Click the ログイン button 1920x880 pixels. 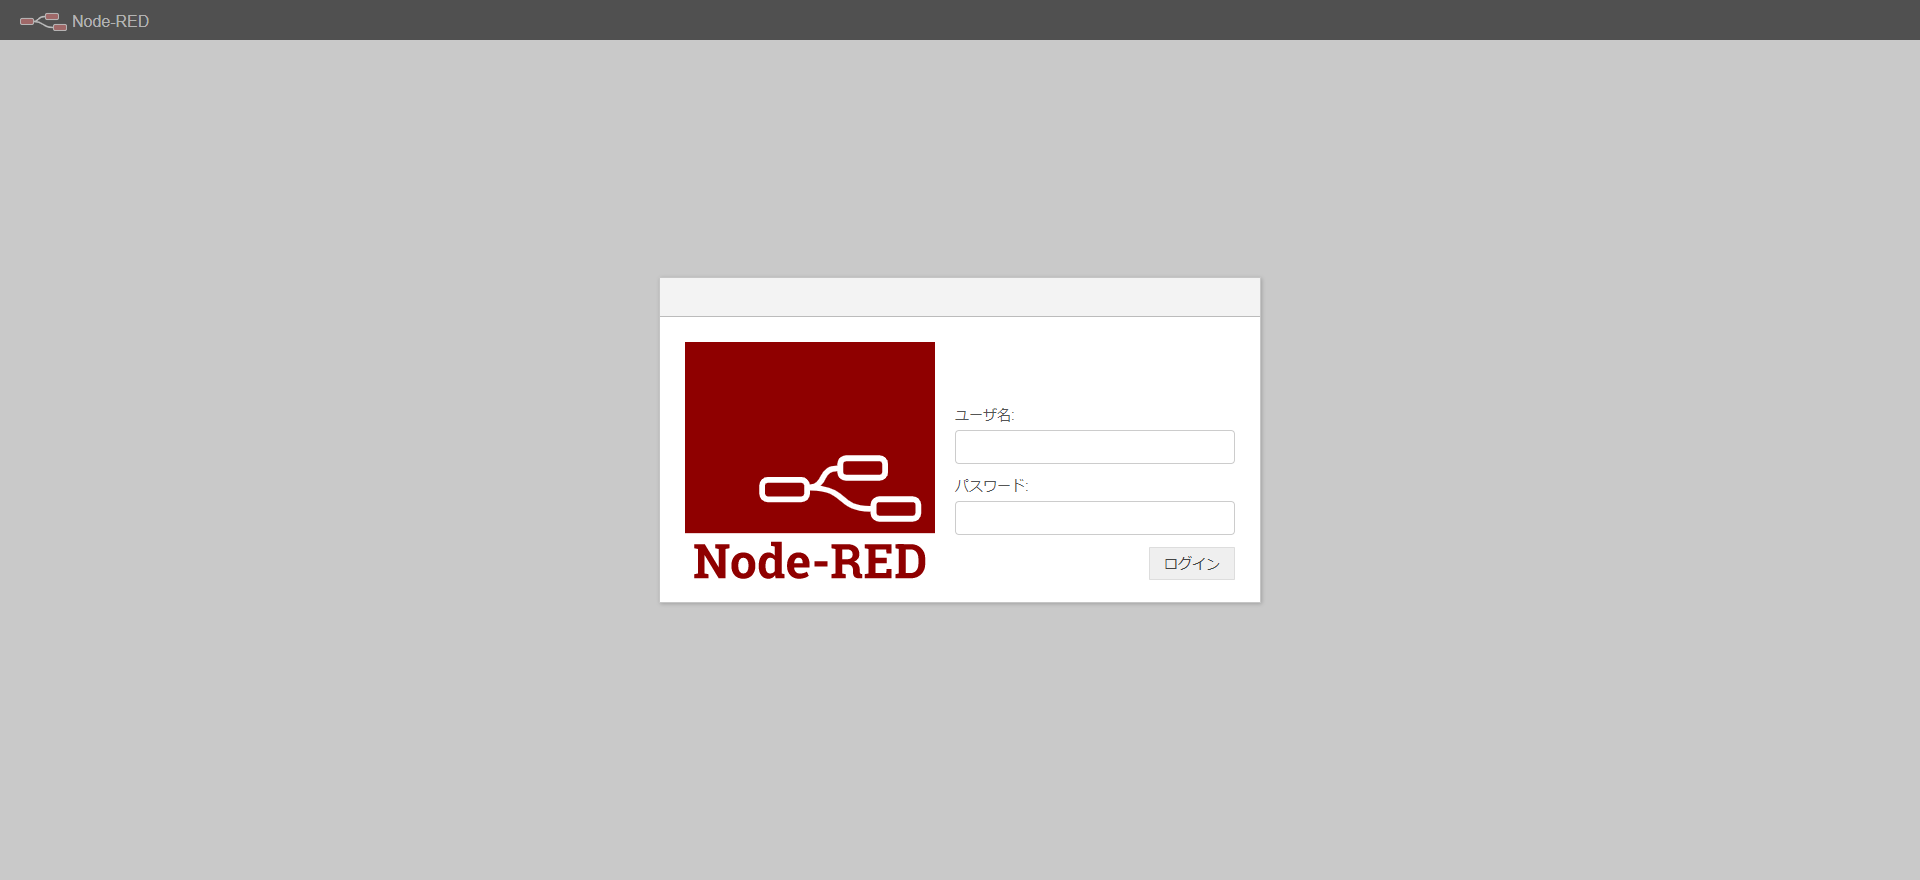1191,563
